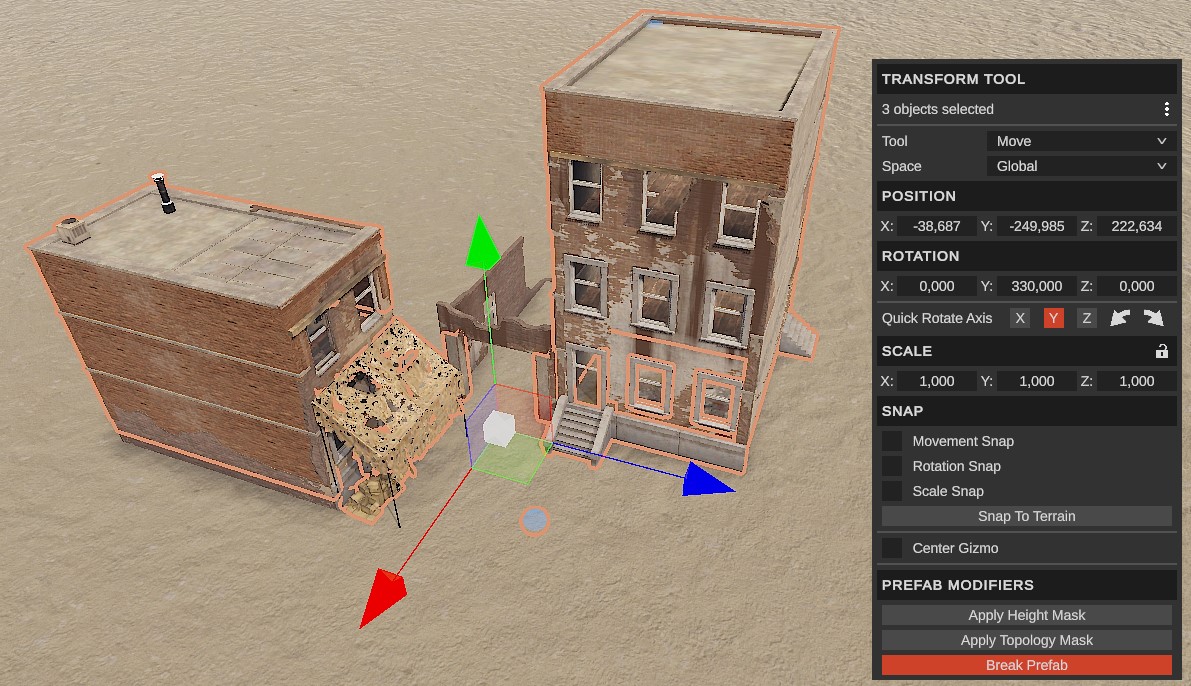Enable Movement Snap checkbox
This screenshot has height=686, width=1191.
tap(892, 441)
